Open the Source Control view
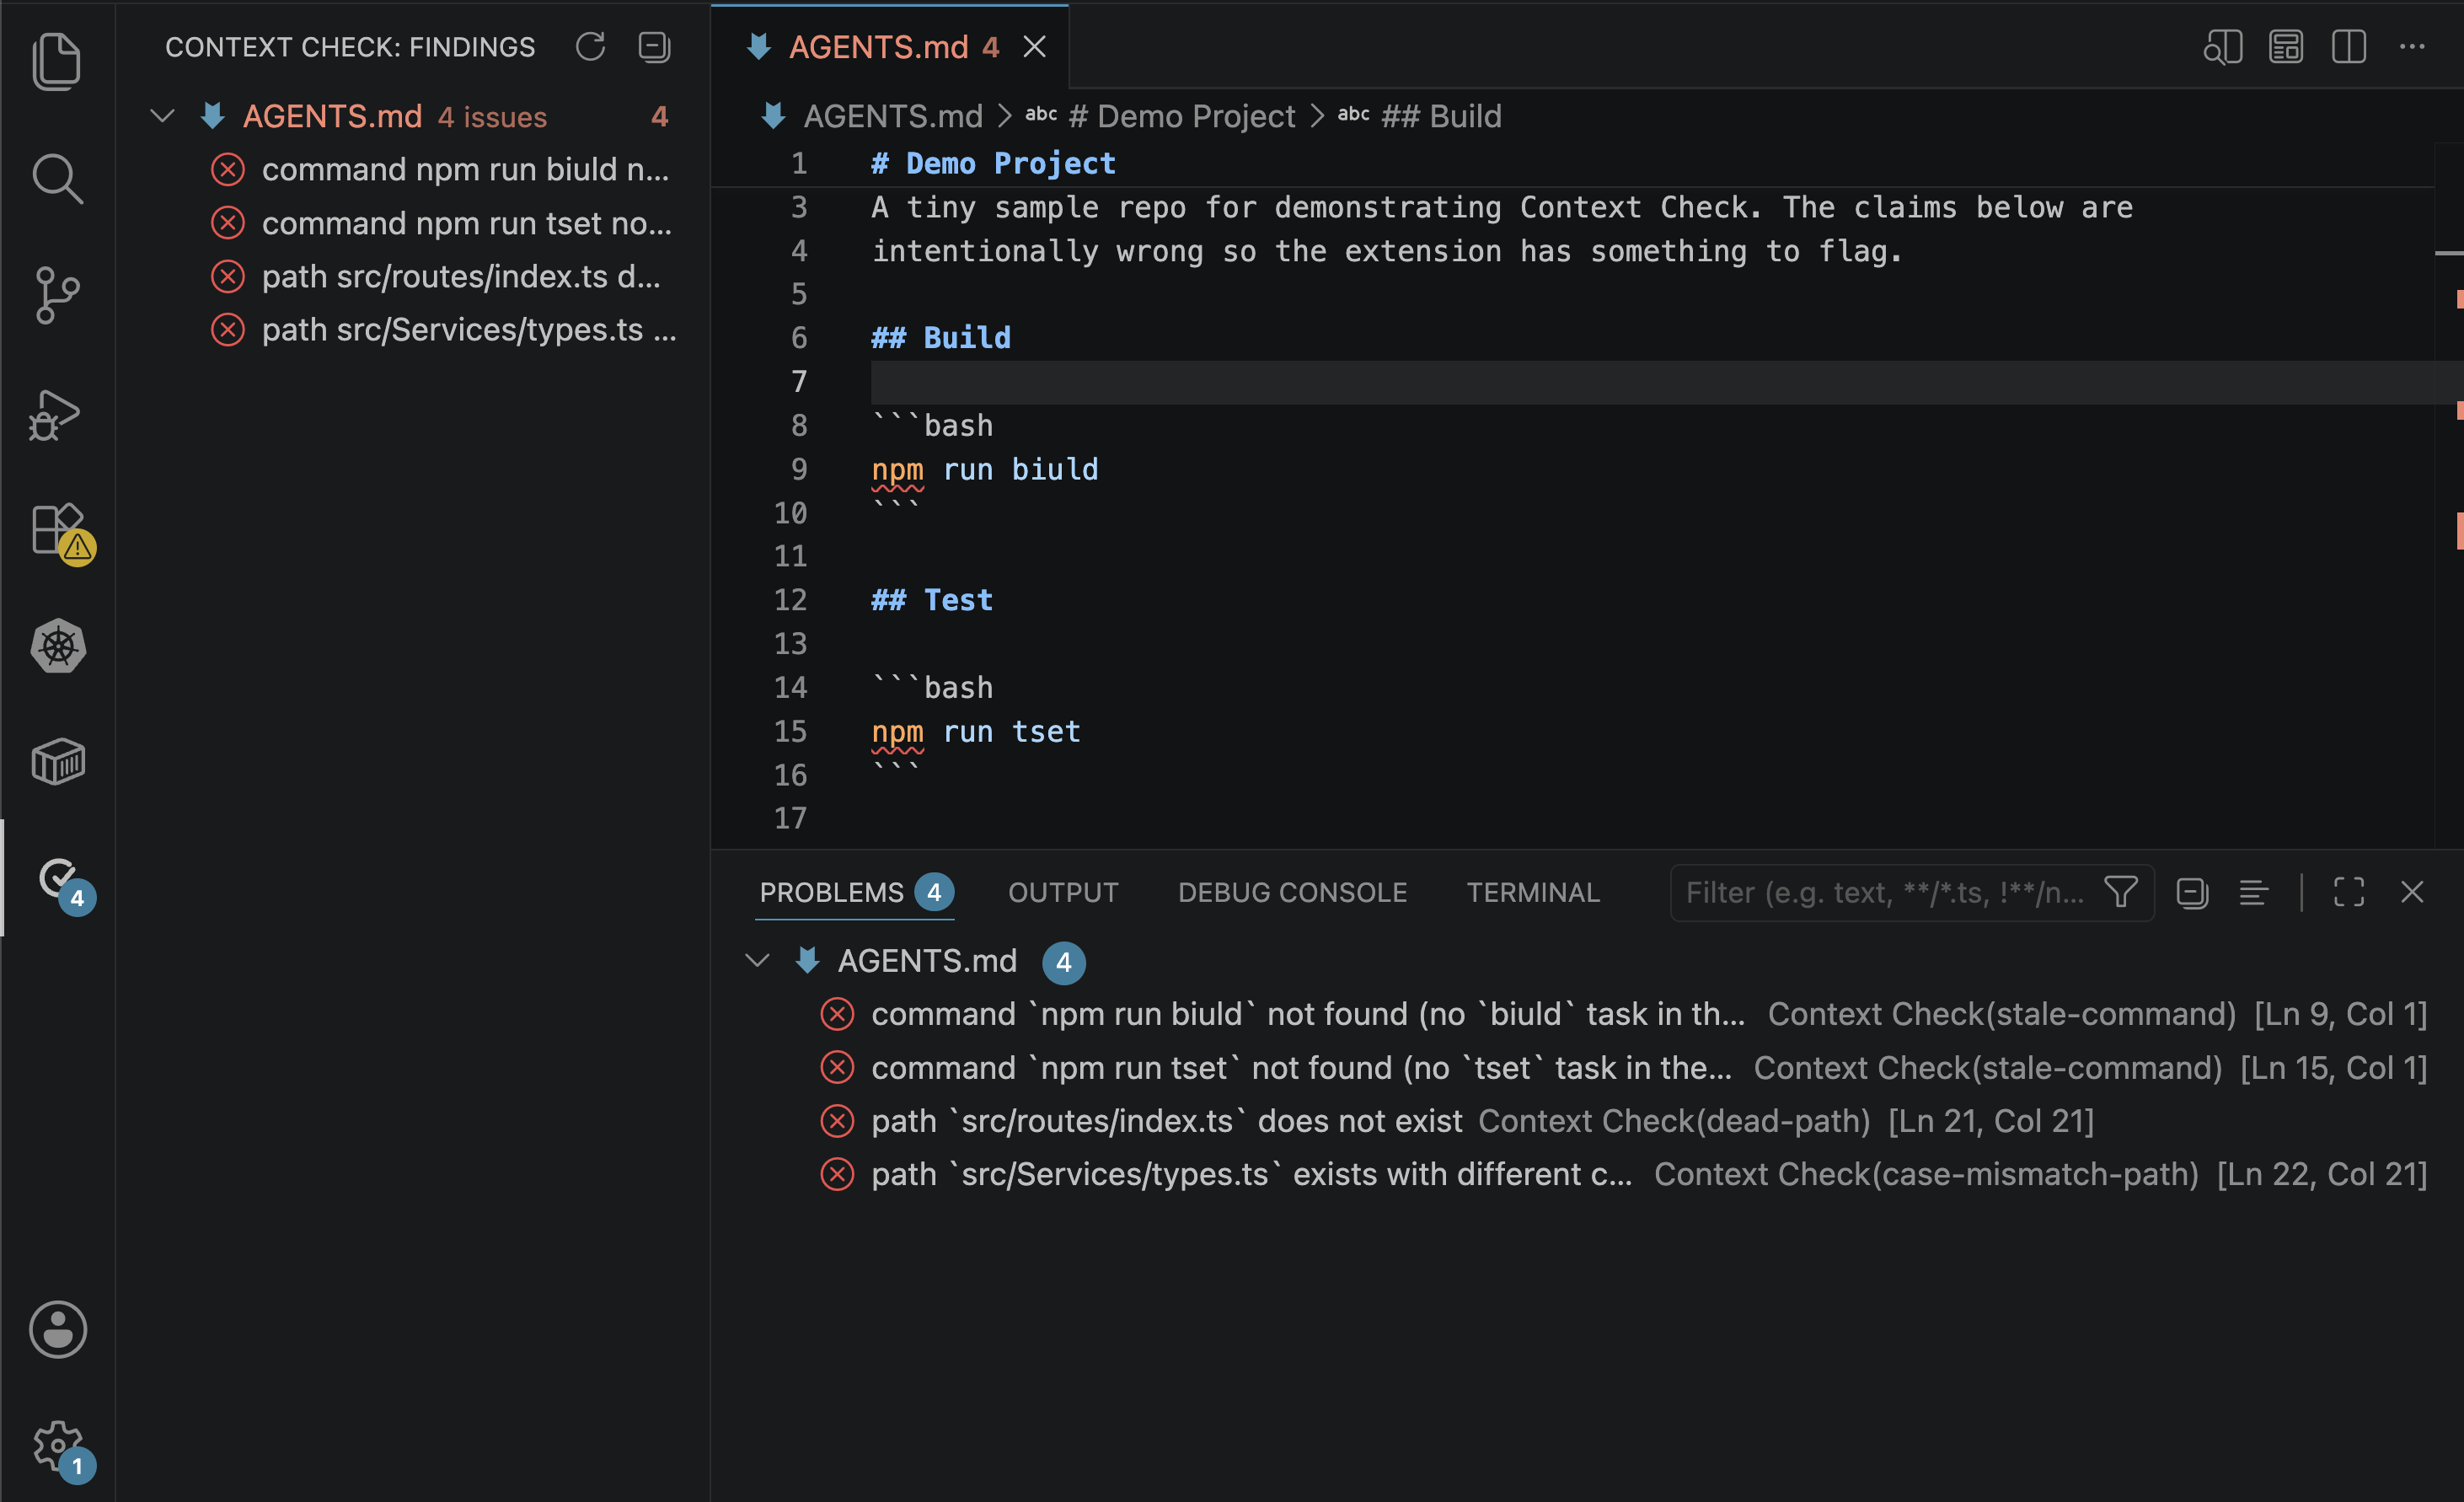 (x=57, y=296)
